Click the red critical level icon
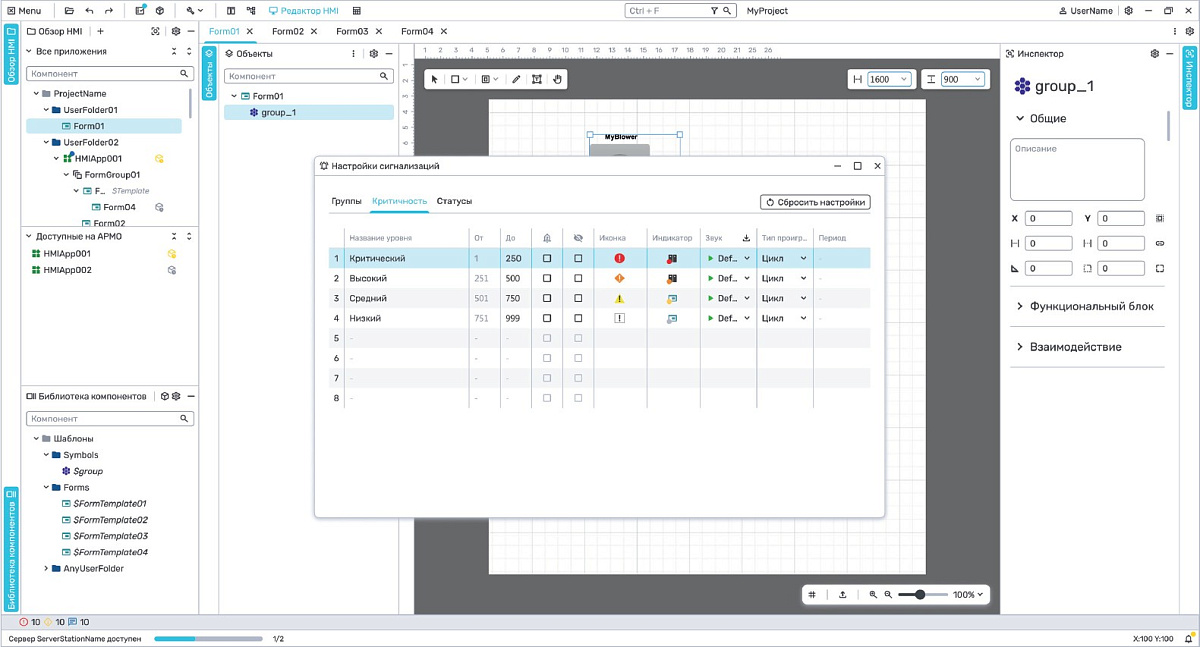 [x=620, y=258]
